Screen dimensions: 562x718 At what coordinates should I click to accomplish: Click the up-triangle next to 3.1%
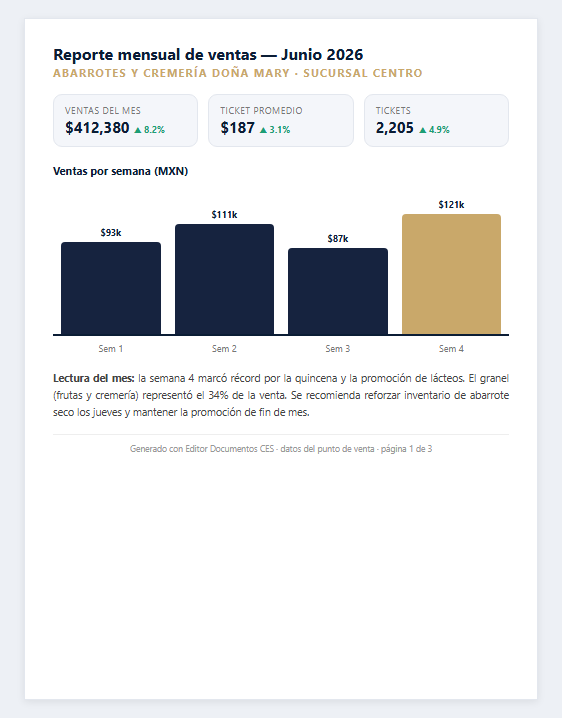pyautogui.click(x=263, y=130)
